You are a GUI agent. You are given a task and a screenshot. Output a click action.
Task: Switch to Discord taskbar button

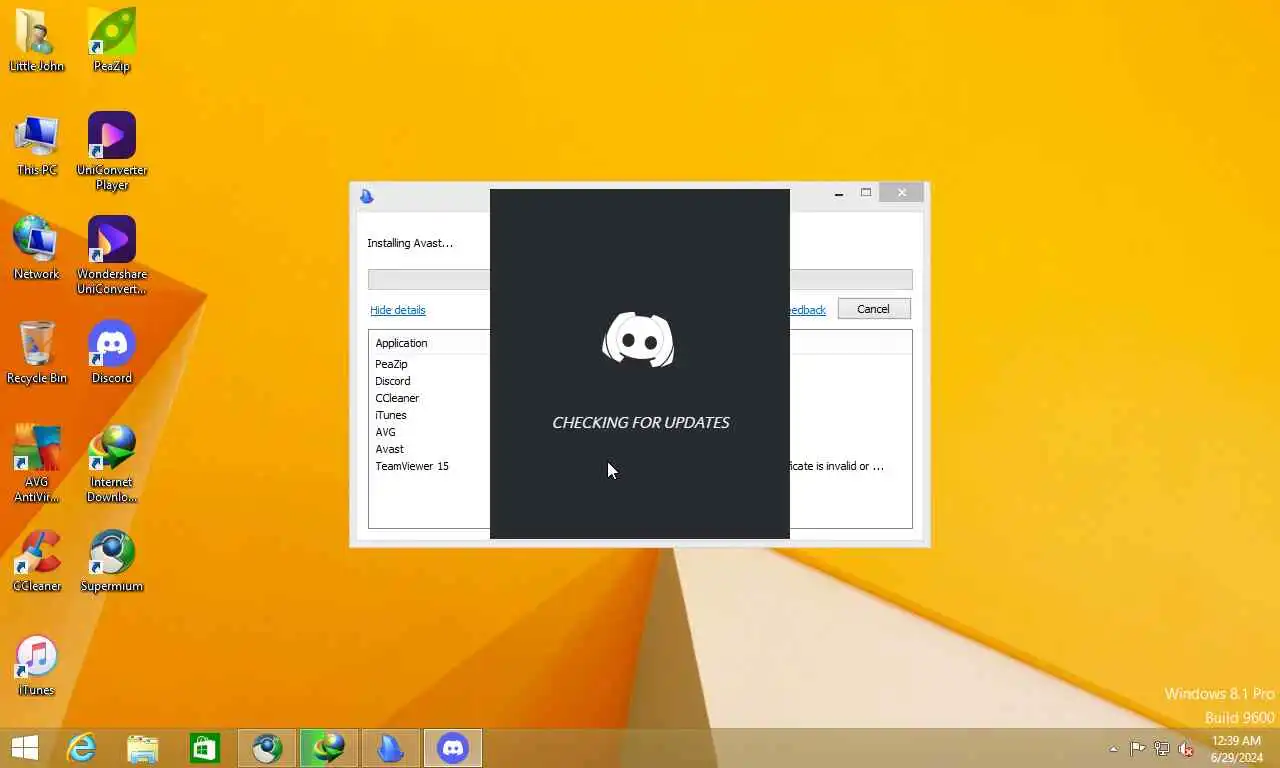(x=453, y=748)
